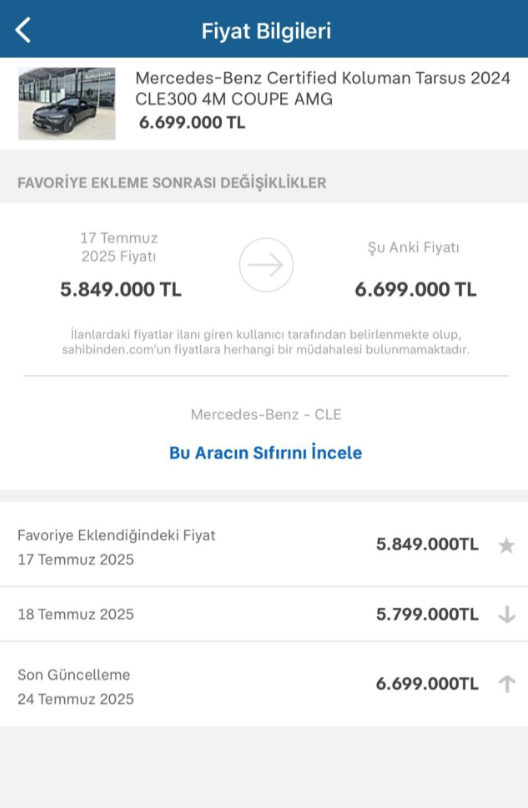This screenshot has height=808, width=528.
Task: Select the Favoriye Eklendiğindeki Fiyat row
Action: 264,545
